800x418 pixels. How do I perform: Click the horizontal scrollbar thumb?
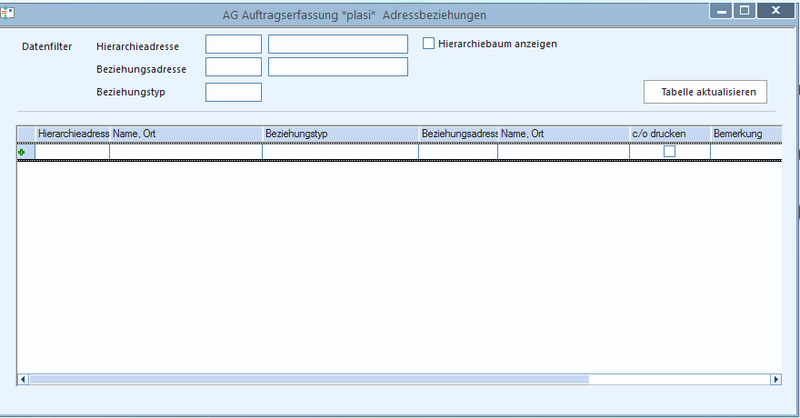(x=309, y=379)
